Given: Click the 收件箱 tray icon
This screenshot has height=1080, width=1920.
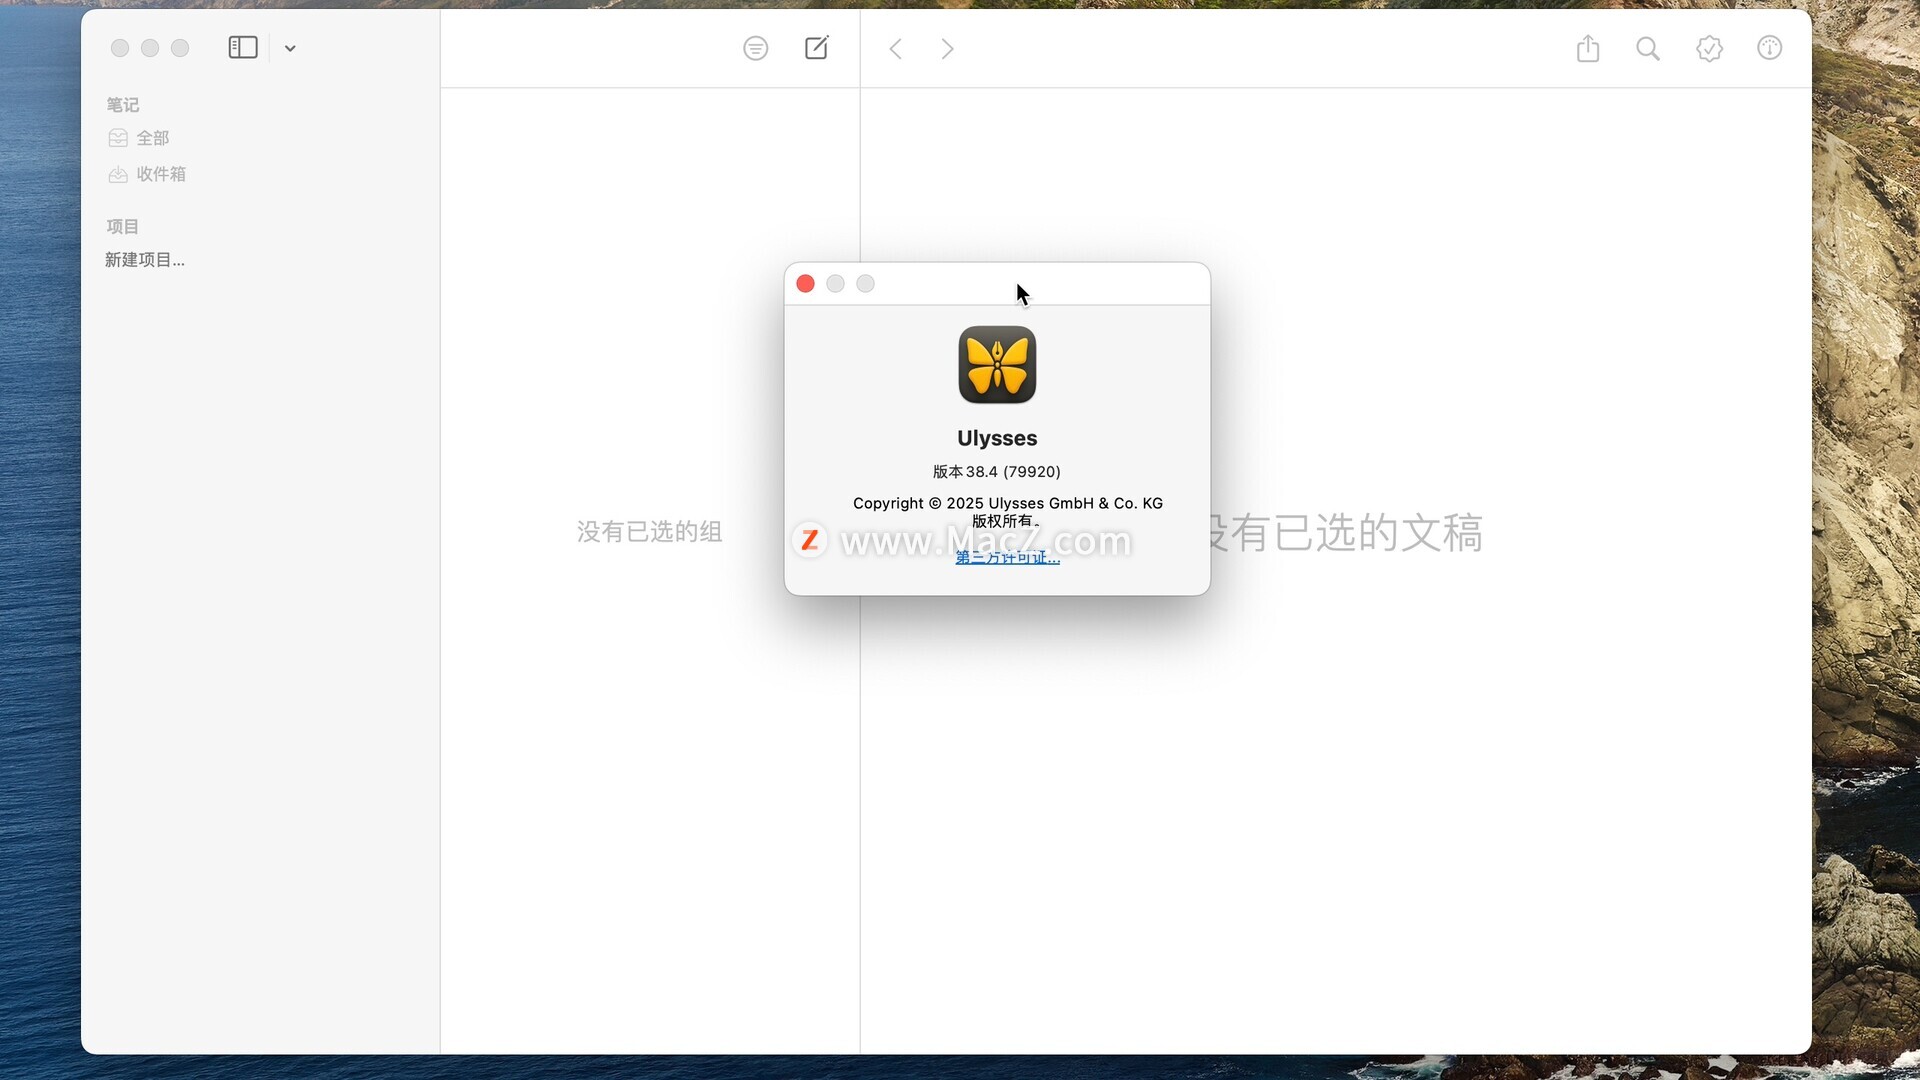Looking at the screenshot, I should click(x=118, y=174).
